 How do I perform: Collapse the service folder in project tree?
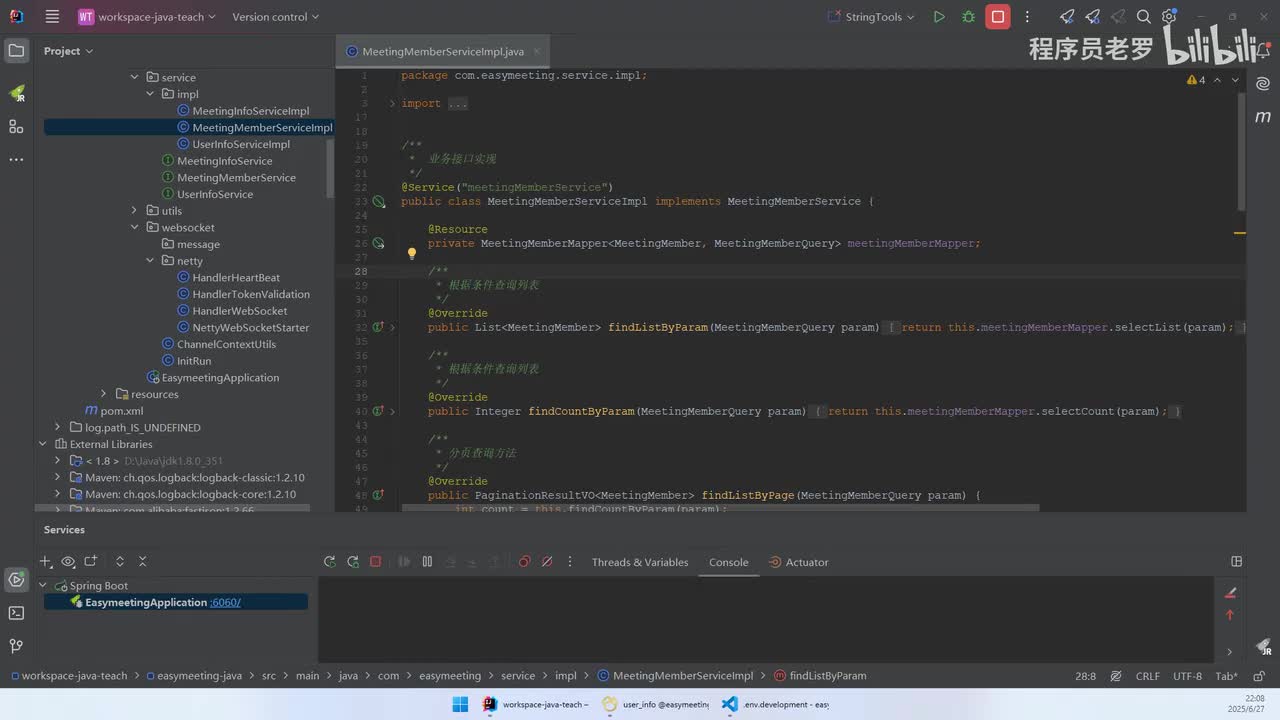(135, 77)
